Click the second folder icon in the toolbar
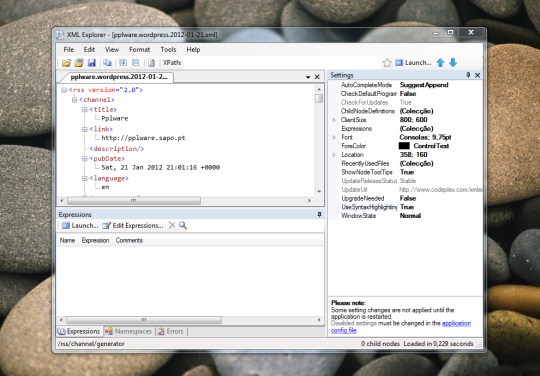 pyautogui.click(x=79, y=63)
